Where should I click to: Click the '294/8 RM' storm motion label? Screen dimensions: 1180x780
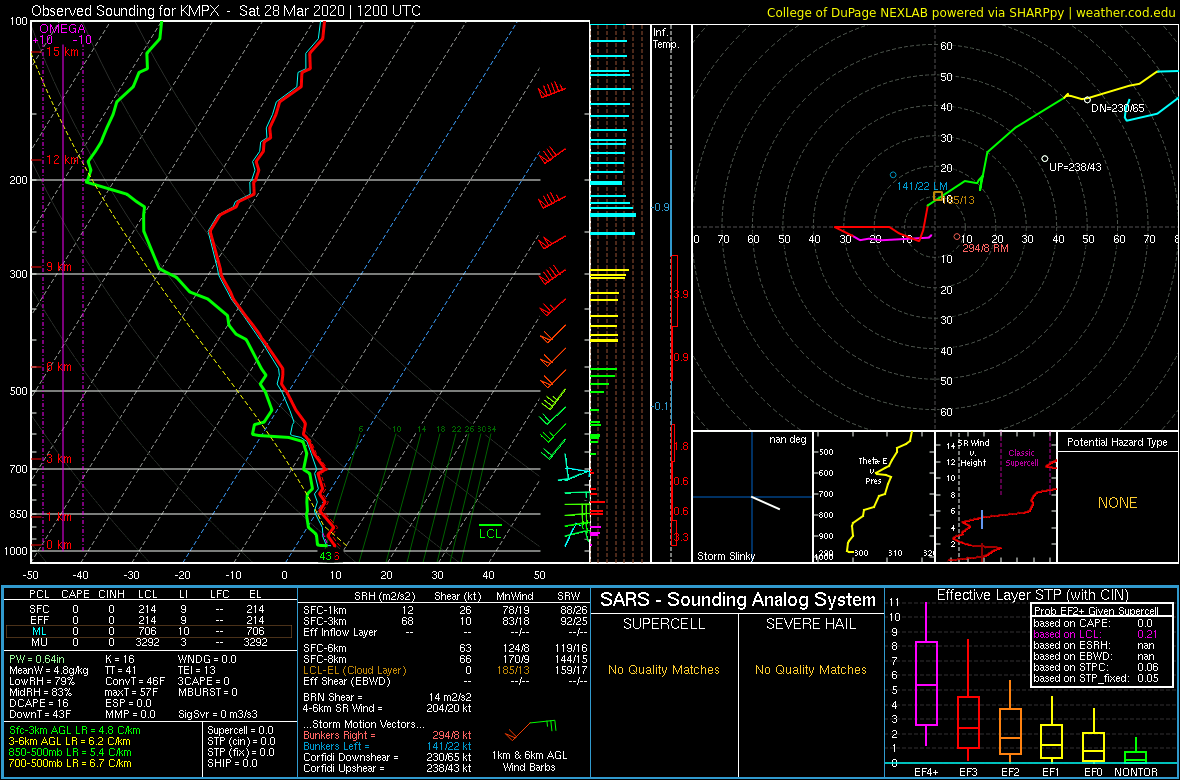985,248
